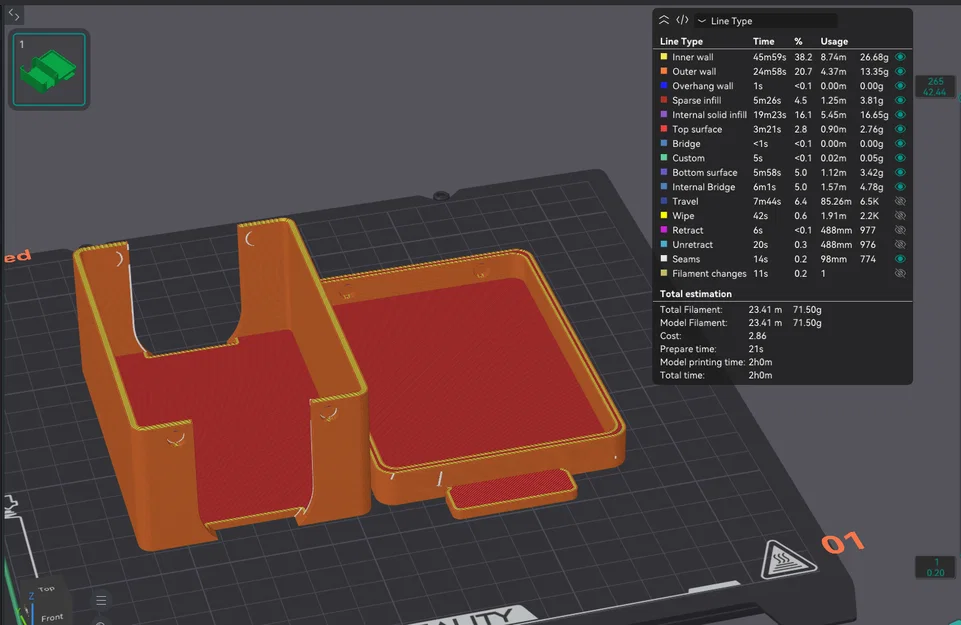Open the Line Type view mode dropdown
This screenshot has height=625, width=961.
tap(766, 21)
